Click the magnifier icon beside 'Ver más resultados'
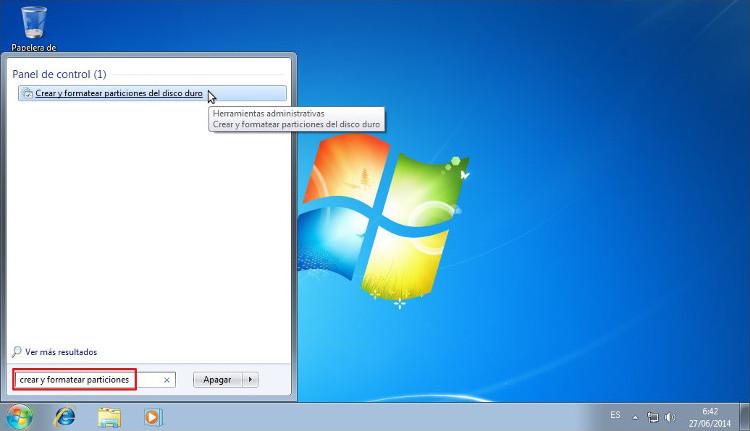 click(17, 352)
